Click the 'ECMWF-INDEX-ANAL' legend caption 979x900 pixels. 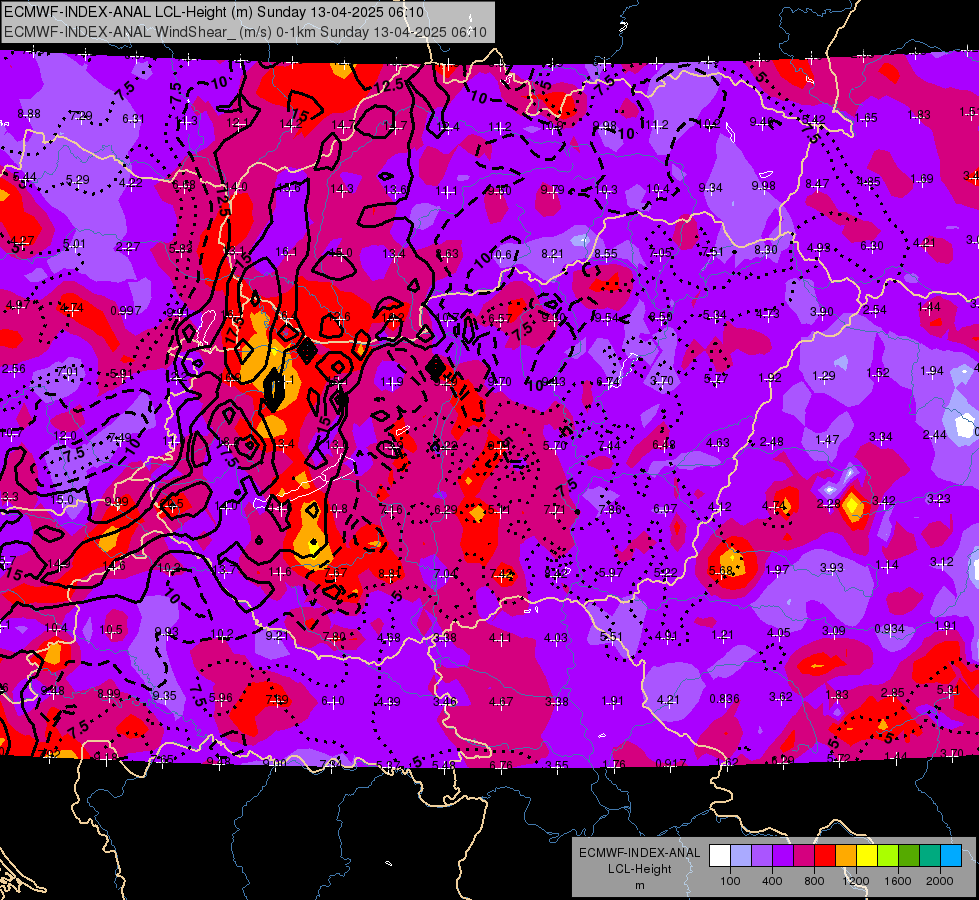click(x=639, y=853)
